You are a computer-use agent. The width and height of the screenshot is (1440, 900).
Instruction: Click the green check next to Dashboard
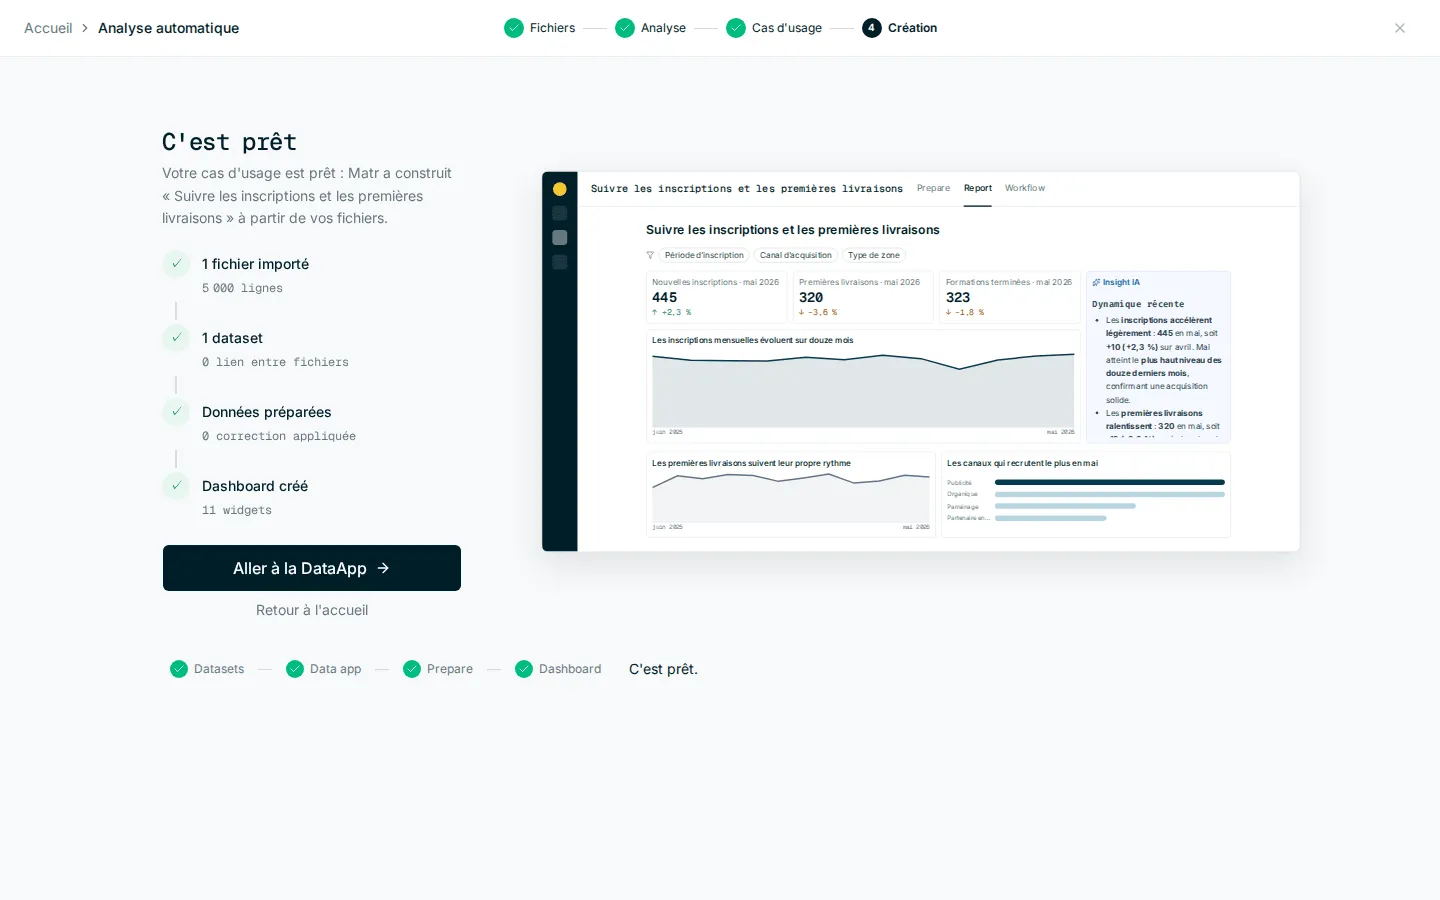[524, 669]
